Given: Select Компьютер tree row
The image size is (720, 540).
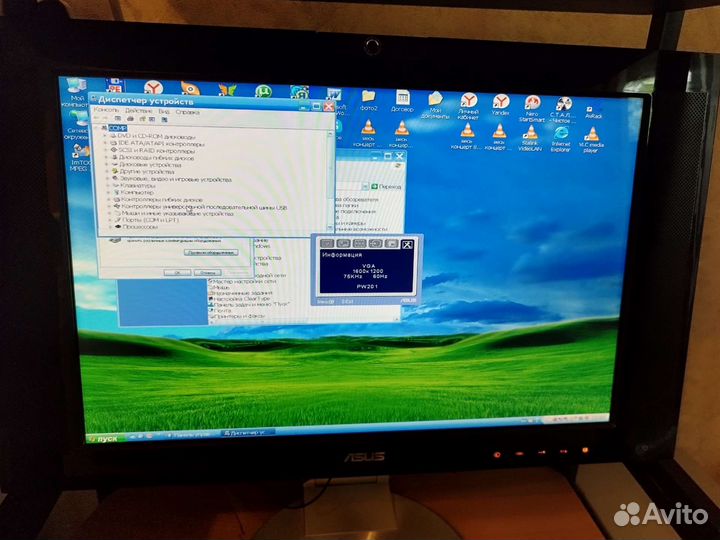Looking at the screenshot, I should 134,192.
